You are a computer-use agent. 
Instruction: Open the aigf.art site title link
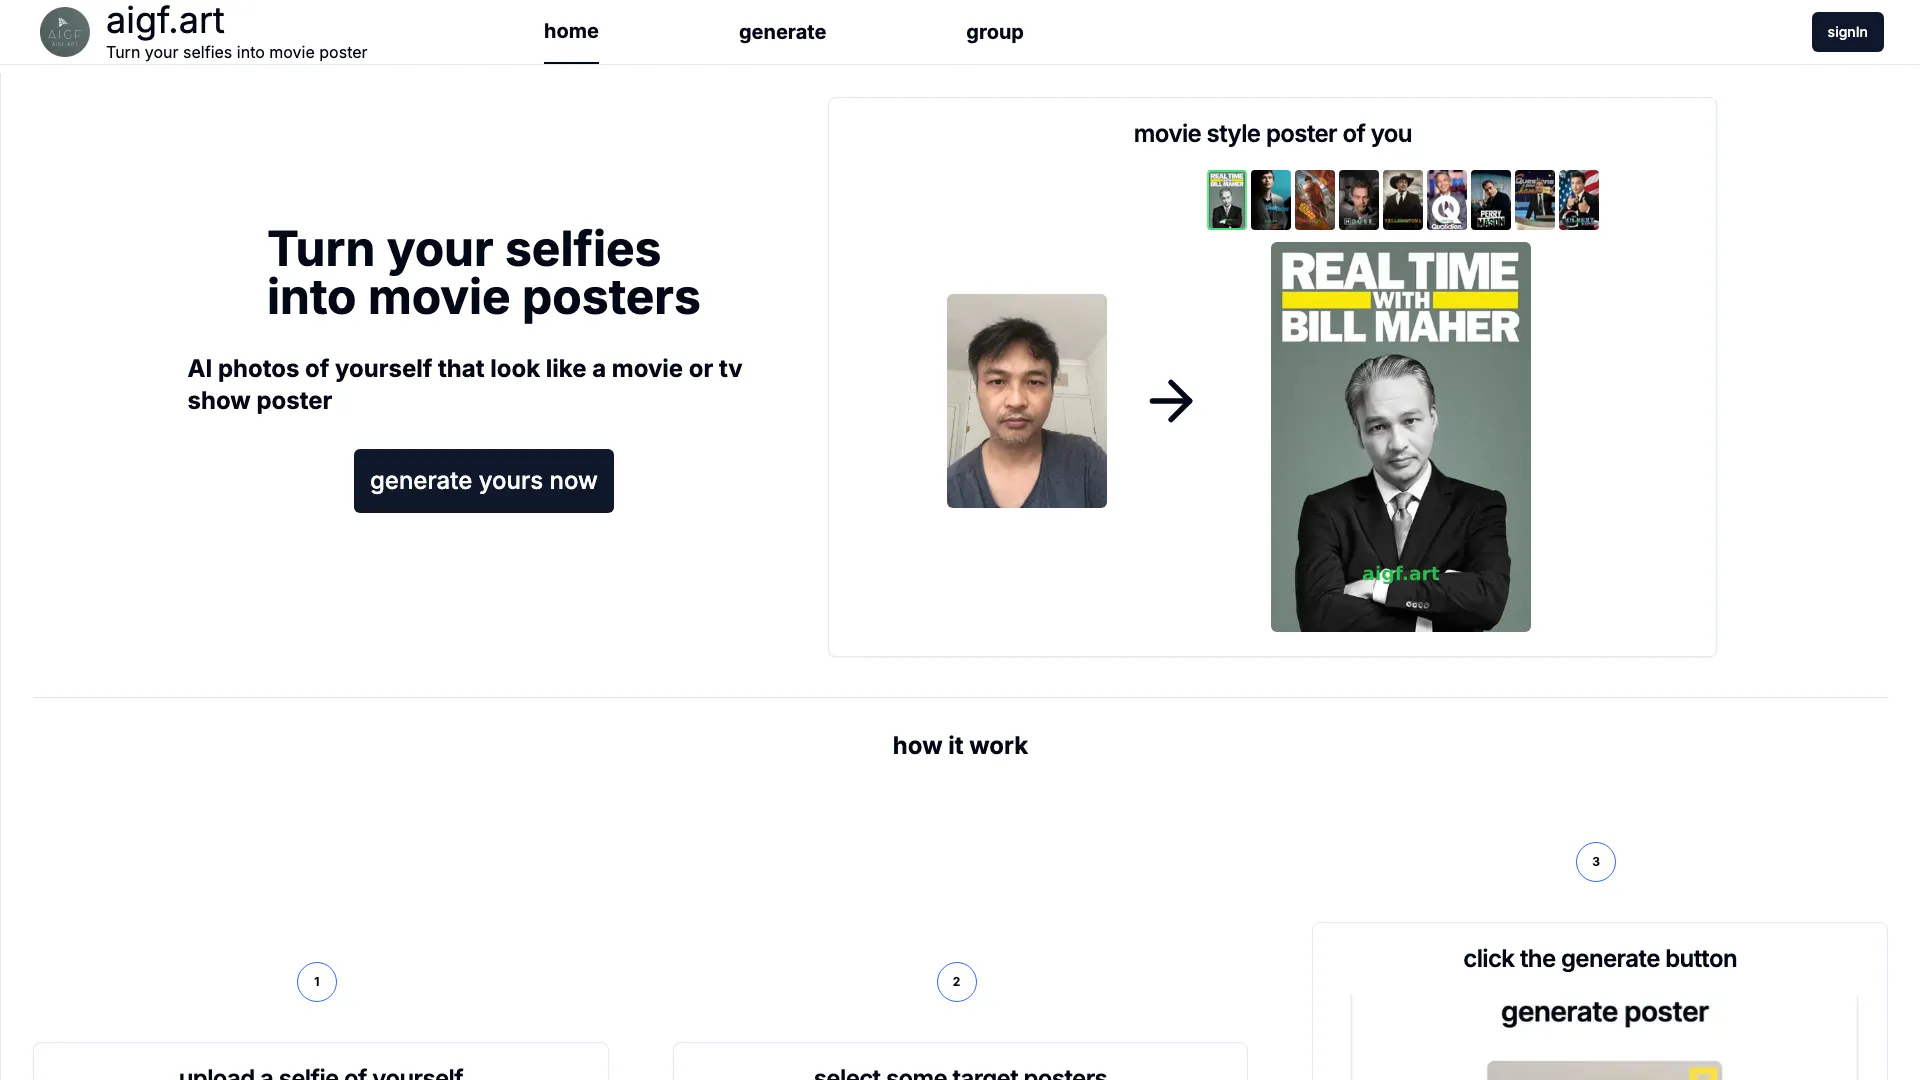coord(165,20)
